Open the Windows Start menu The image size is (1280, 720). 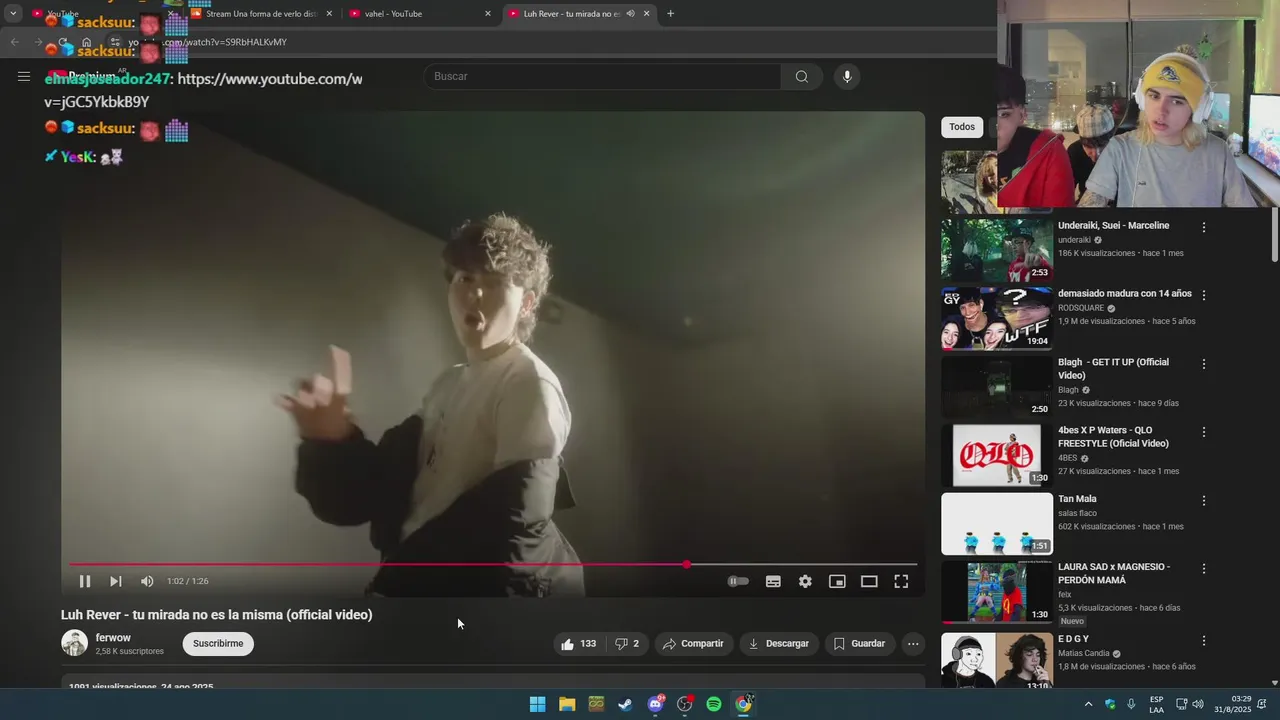(537, 704)
